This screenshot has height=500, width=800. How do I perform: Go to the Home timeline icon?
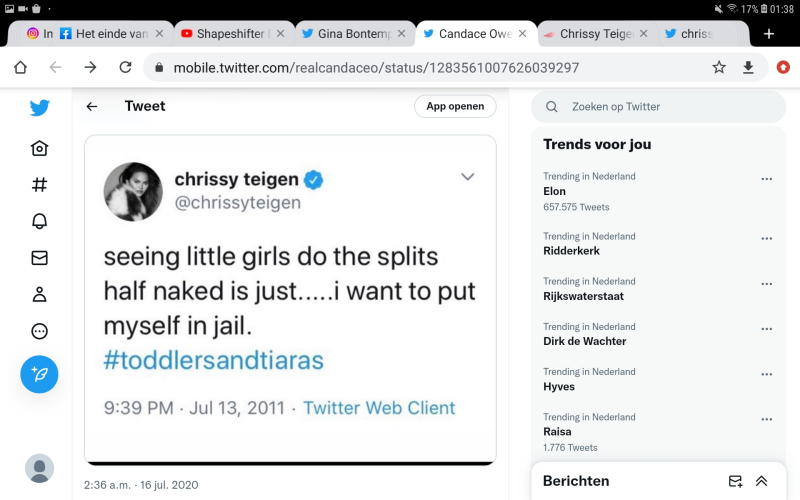point(39,148)
